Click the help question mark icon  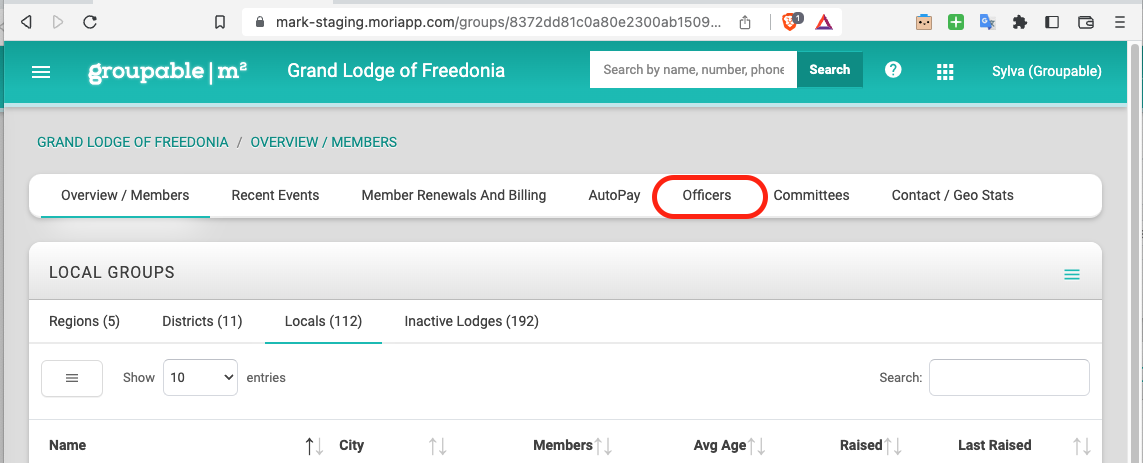893,70
